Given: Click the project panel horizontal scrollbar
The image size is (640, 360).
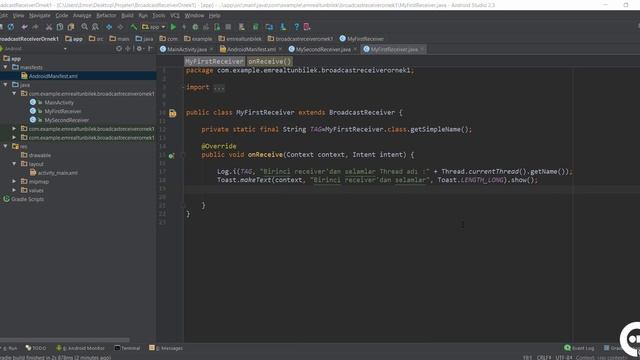Looking at the screenshot, I should click(65, 340).
